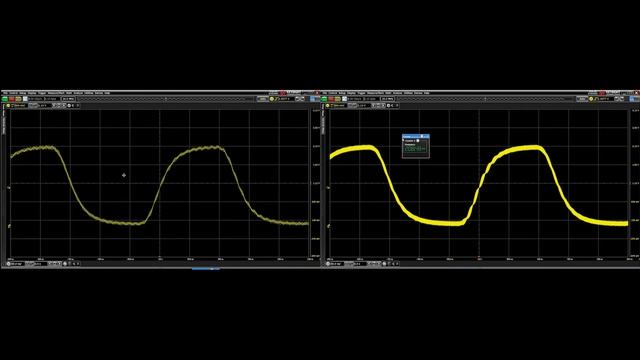Open the File menu in left window
This screenshot has width=640, height=360.
[x=5, y=93]
